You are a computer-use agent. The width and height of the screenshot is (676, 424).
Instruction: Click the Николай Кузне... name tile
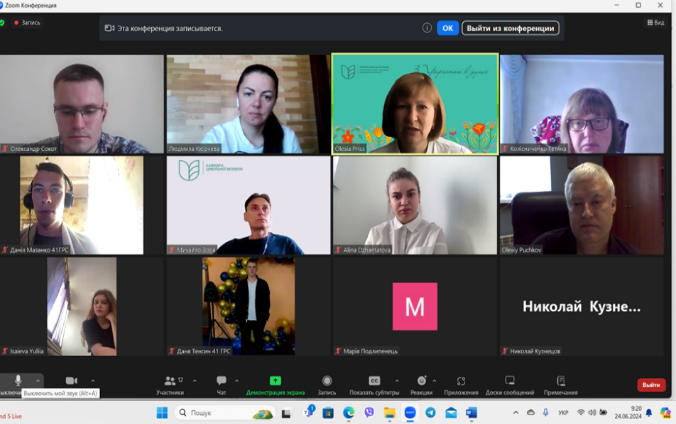(582, 307)
